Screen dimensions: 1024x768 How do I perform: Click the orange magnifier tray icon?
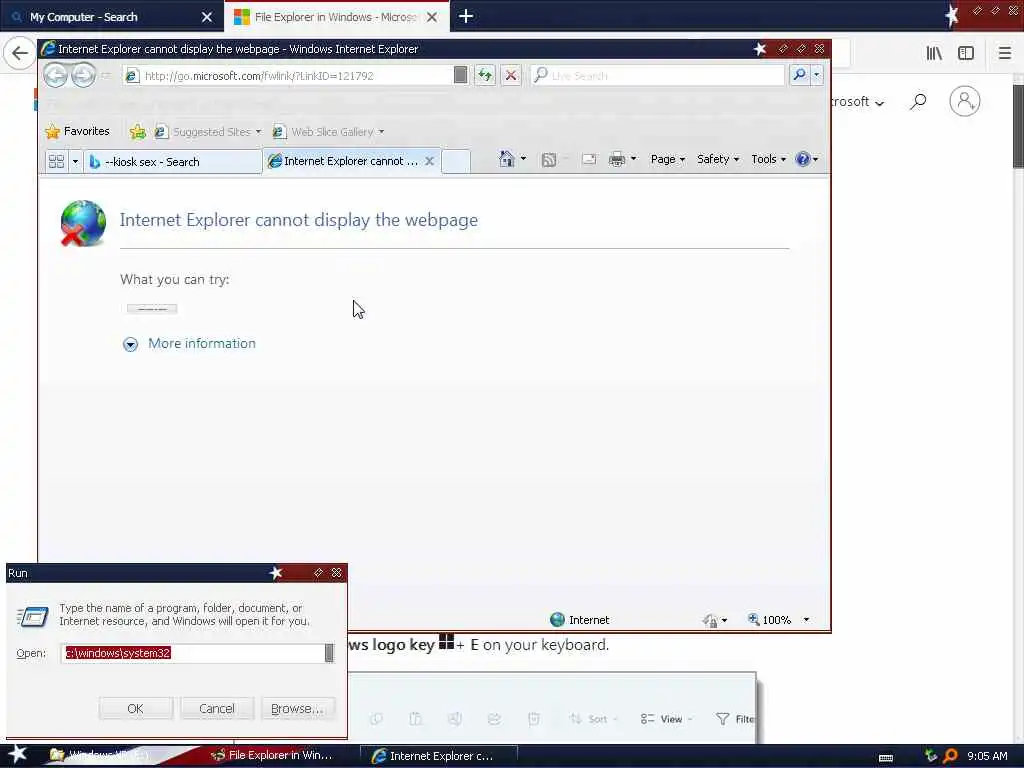click(x=950, y=756)
